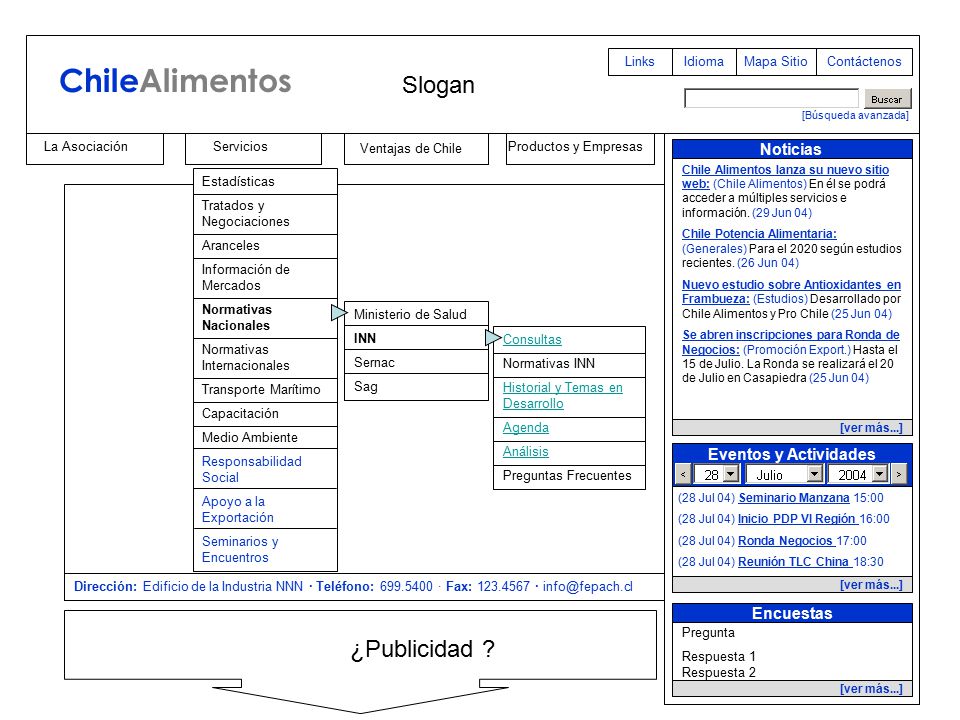This screenshot has height=720, width=960.
Task: Open the La Asociación tab
Action: 95,148
